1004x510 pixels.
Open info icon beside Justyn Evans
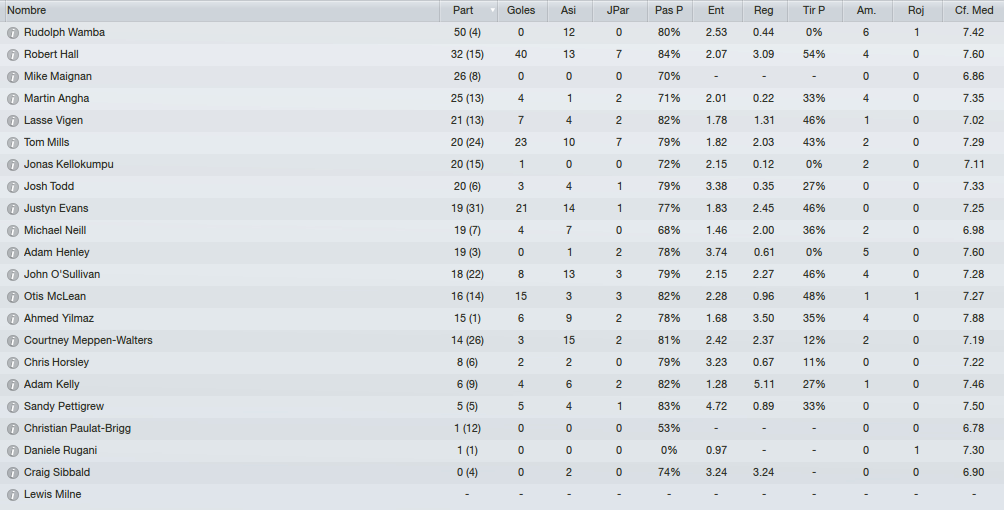12,208
